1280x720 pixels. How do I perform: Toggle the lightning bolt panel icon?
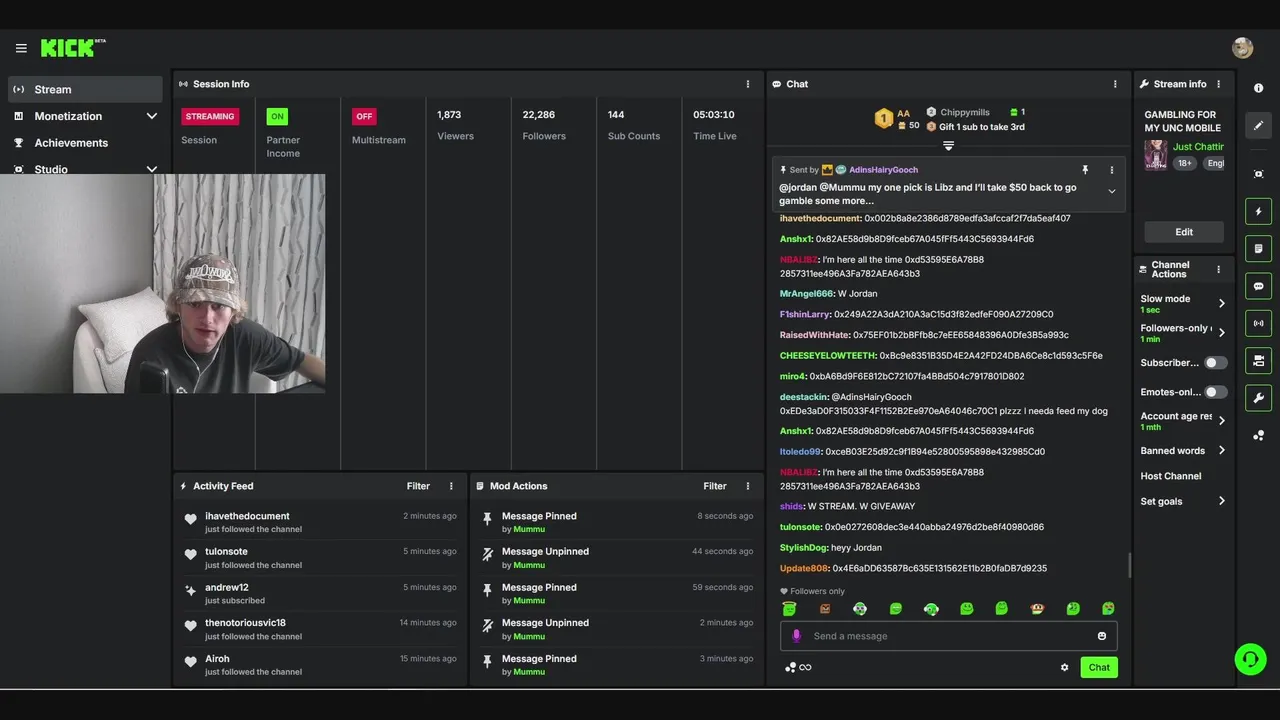tap(1258, 211)
